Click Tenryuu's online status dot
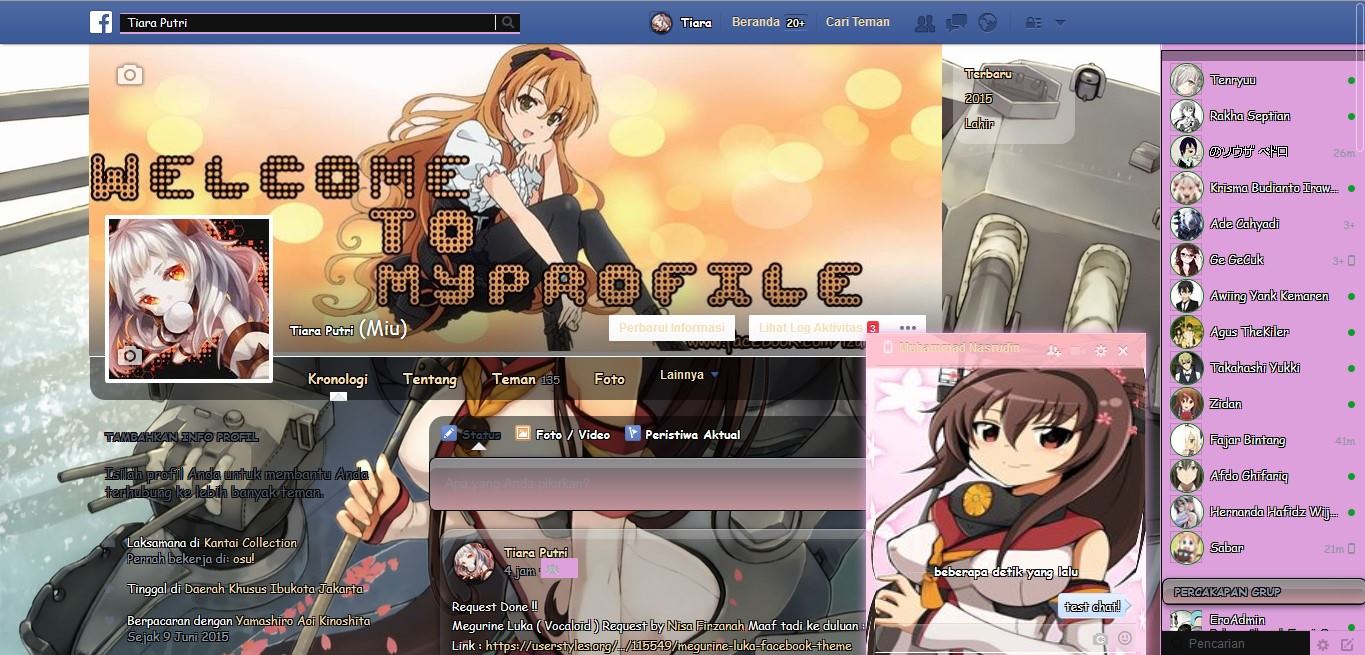The height and width of the screenshot is (655, 1365). point(1351,80)
